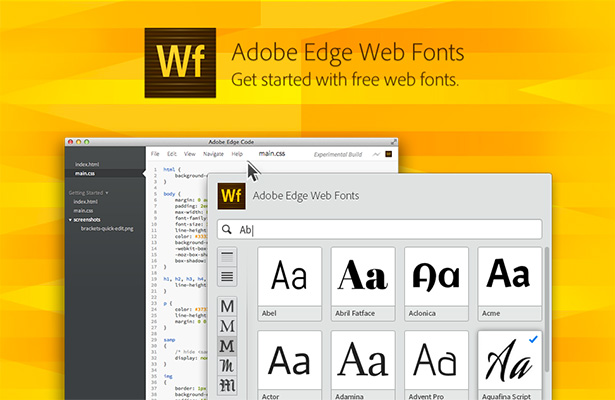
Task: Open the Navigate menu in Edge Code
Action: pyautogui.click(x=213, y=154)
